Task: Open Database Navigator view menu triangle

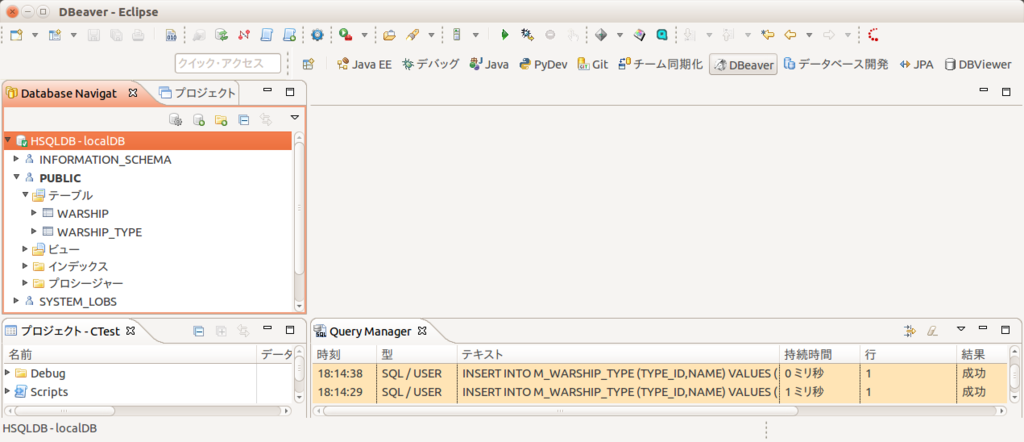Action: pyautogui.click(x=295, y=118)
